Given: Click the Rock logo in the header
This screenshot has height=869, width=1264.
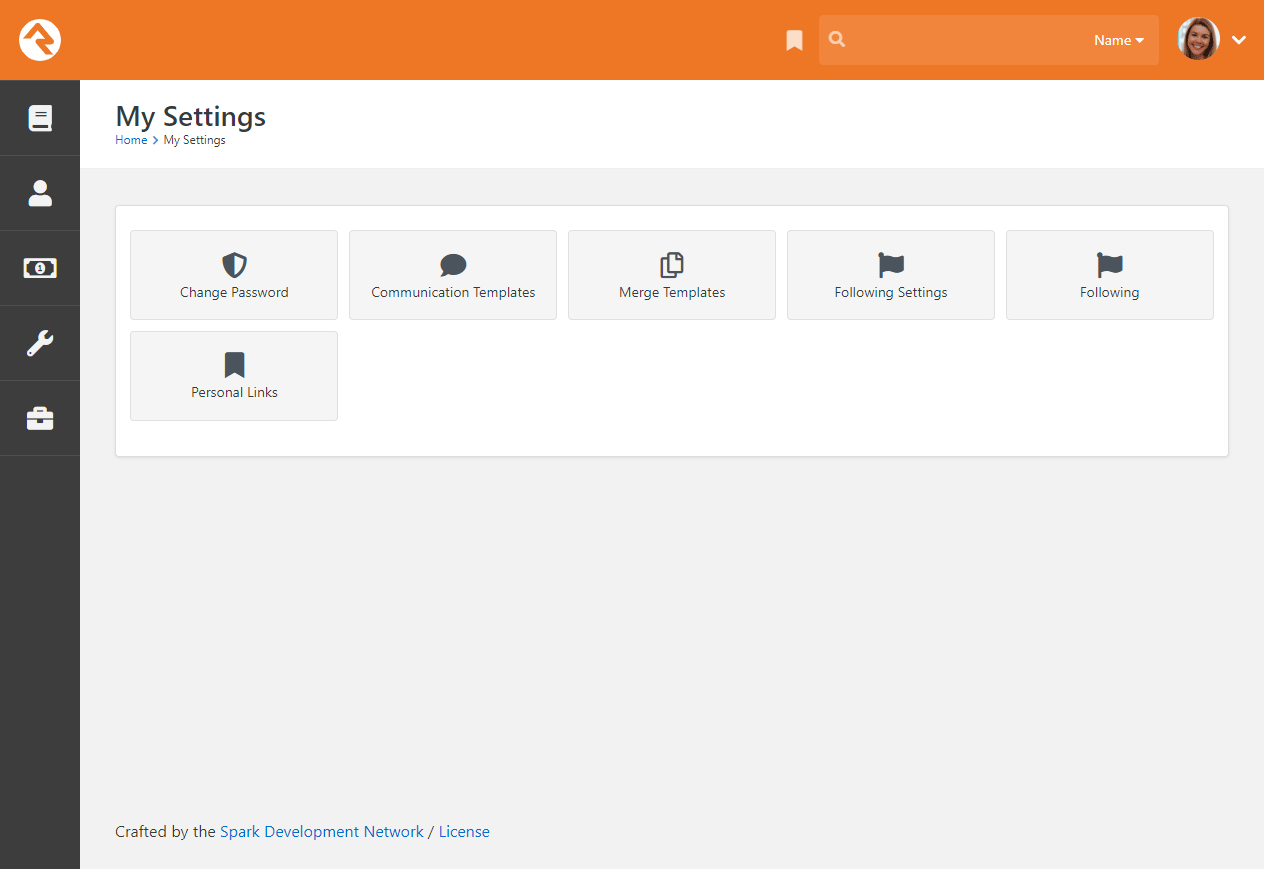Looking at the screenshot, I should (x=40, y=40).
